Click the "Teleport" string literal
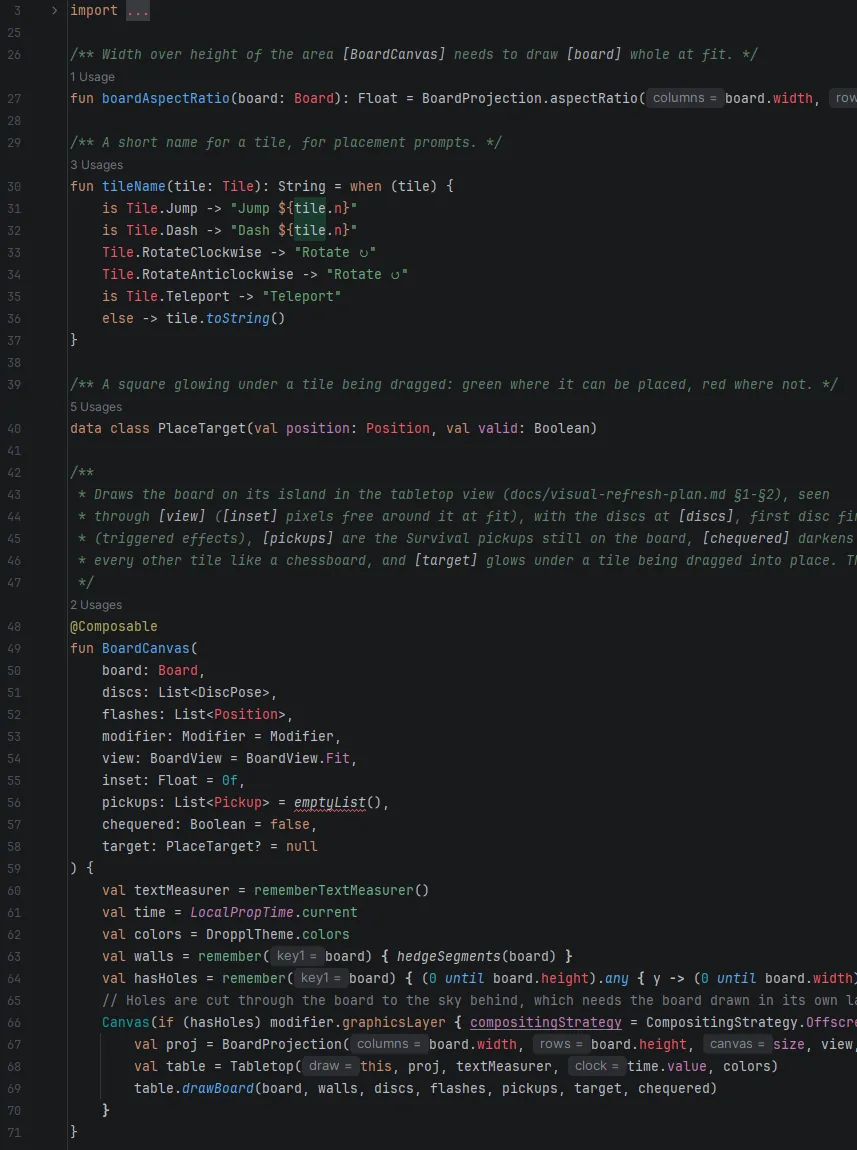This screenshot has width=857, height=1150. (301, 296)
